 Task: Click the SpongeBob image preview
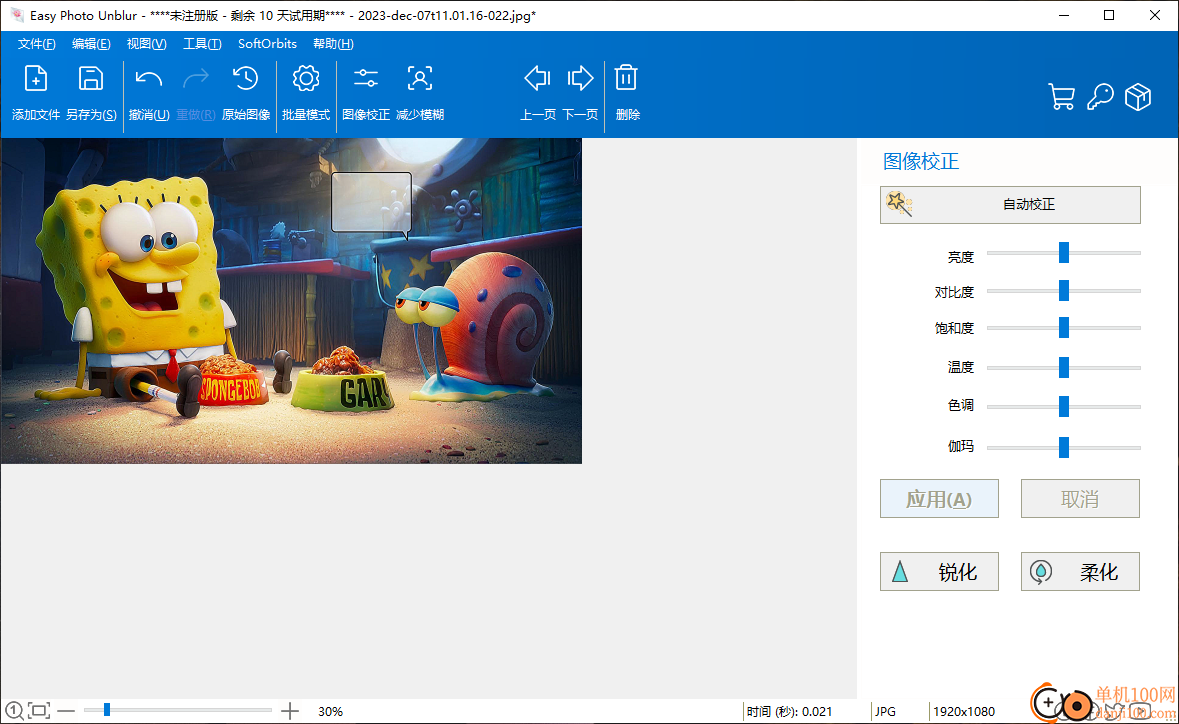point(291,301)
